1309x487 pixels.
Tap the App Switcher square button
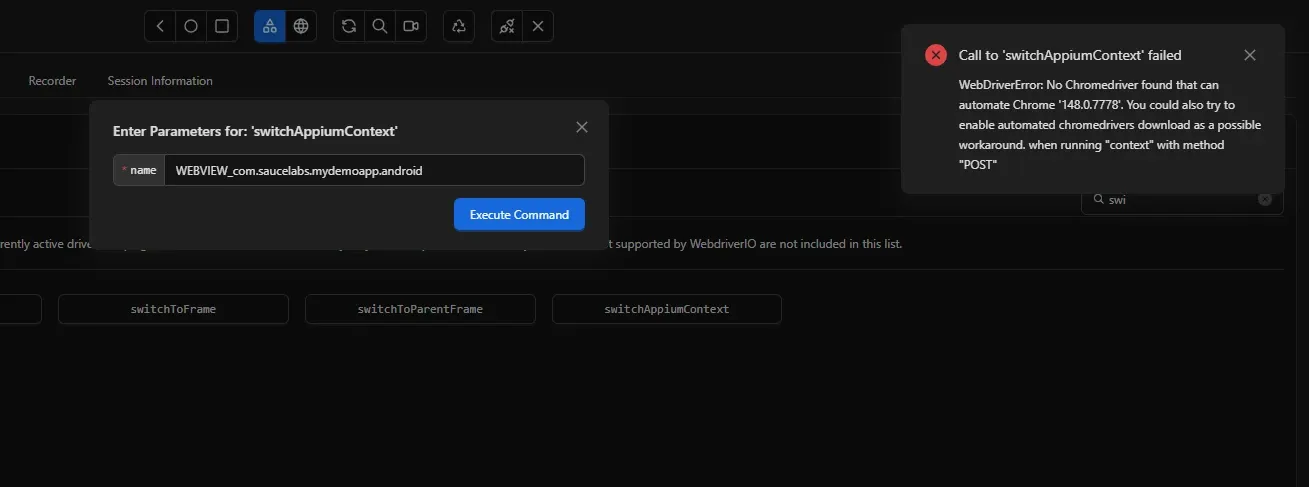[x=222, y=26]
